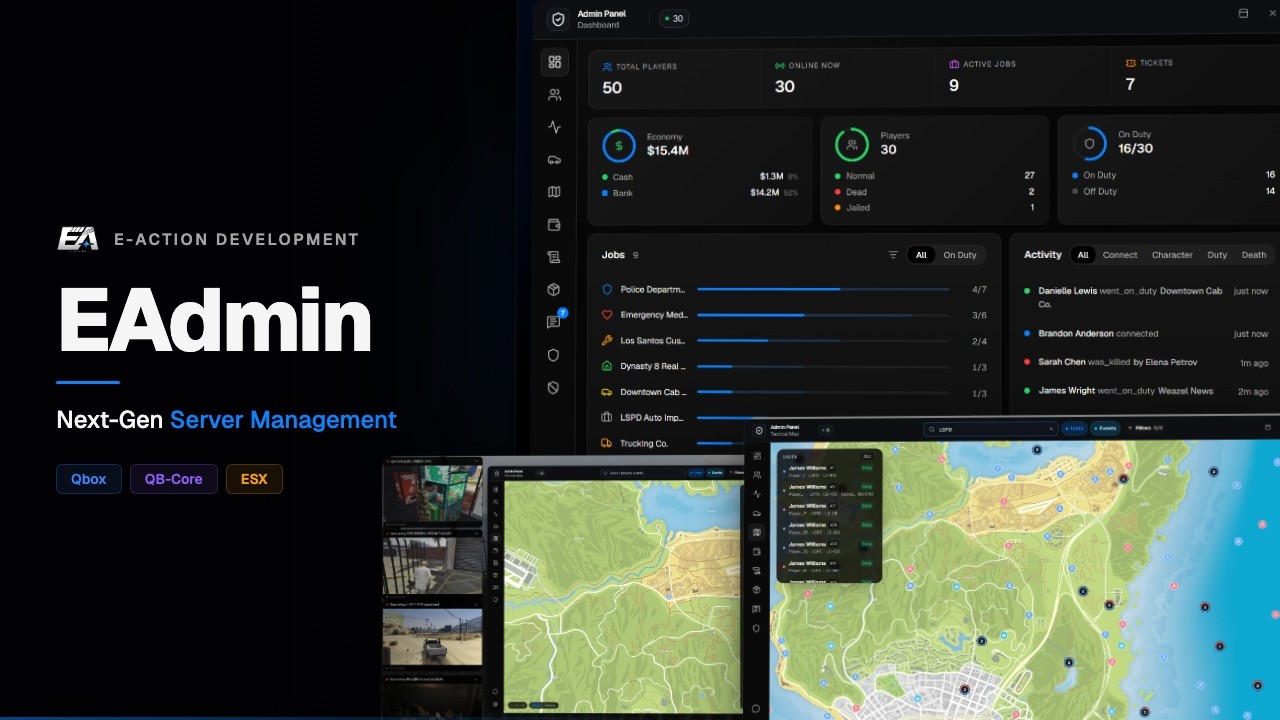
Task: Toggle Units in the LSPD Tactical Map window
Action: [x=1073, y=428]
